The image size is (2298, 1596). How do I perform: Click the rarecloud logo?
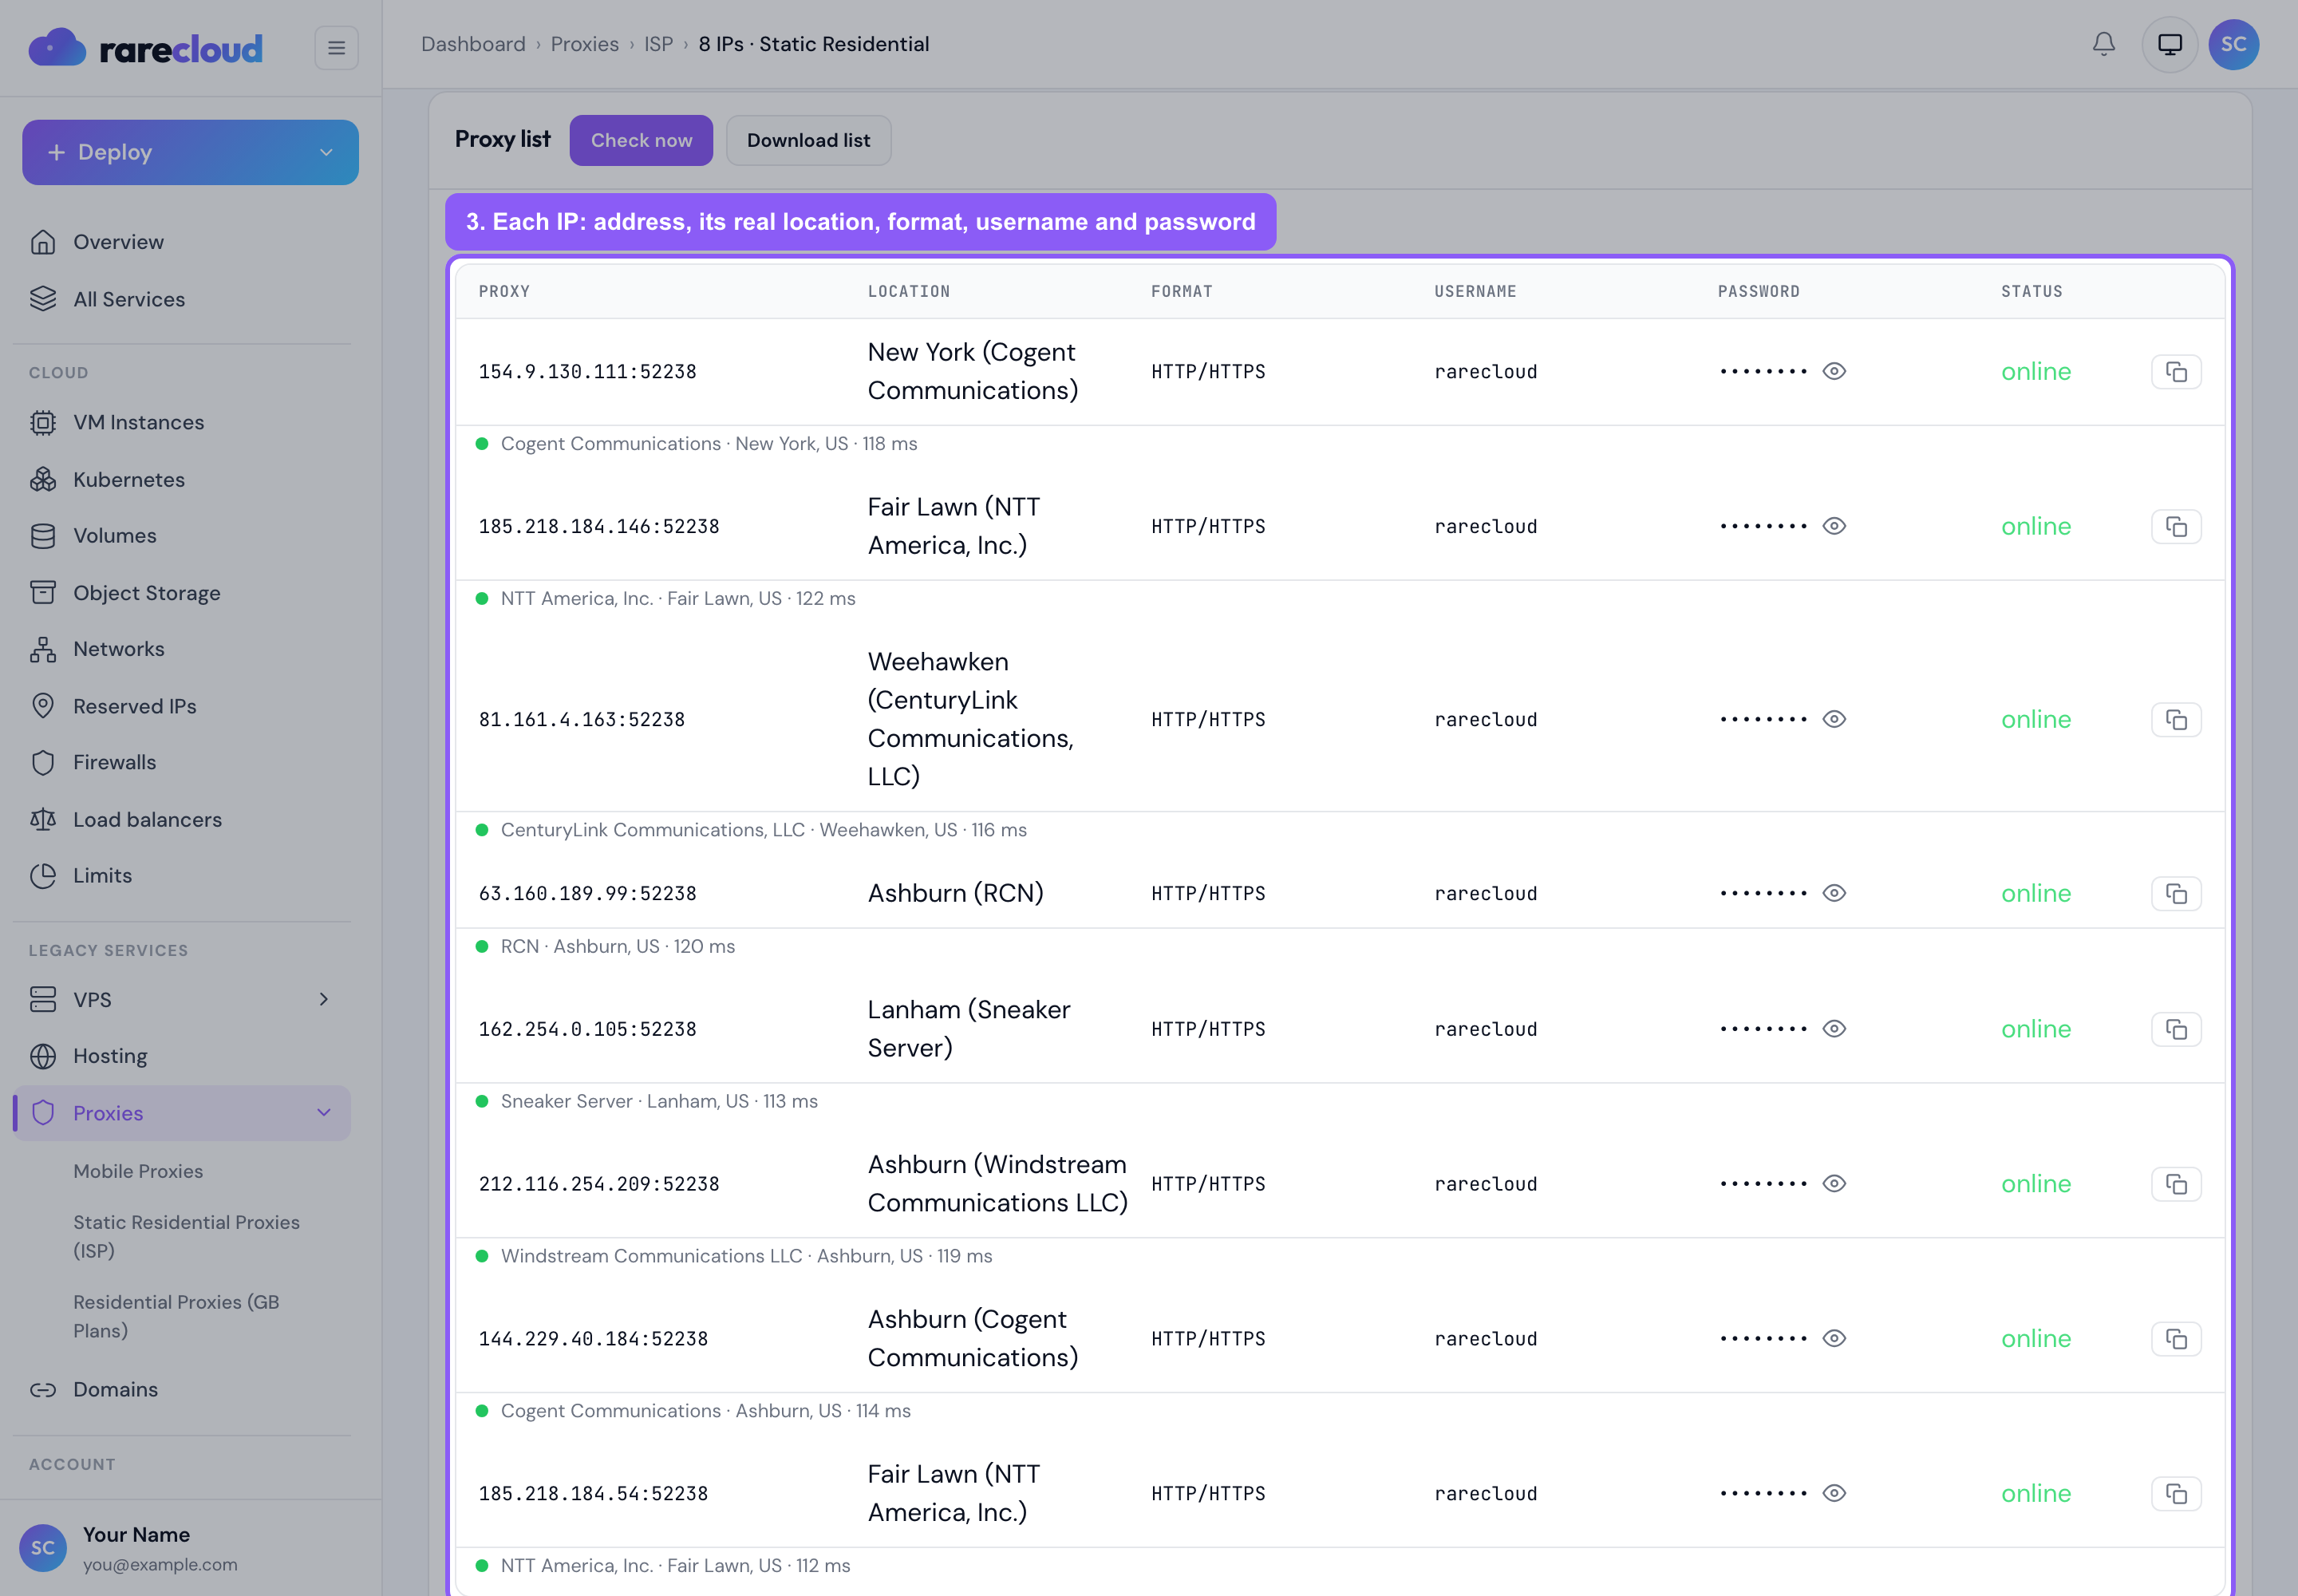[x=146, y=47]
